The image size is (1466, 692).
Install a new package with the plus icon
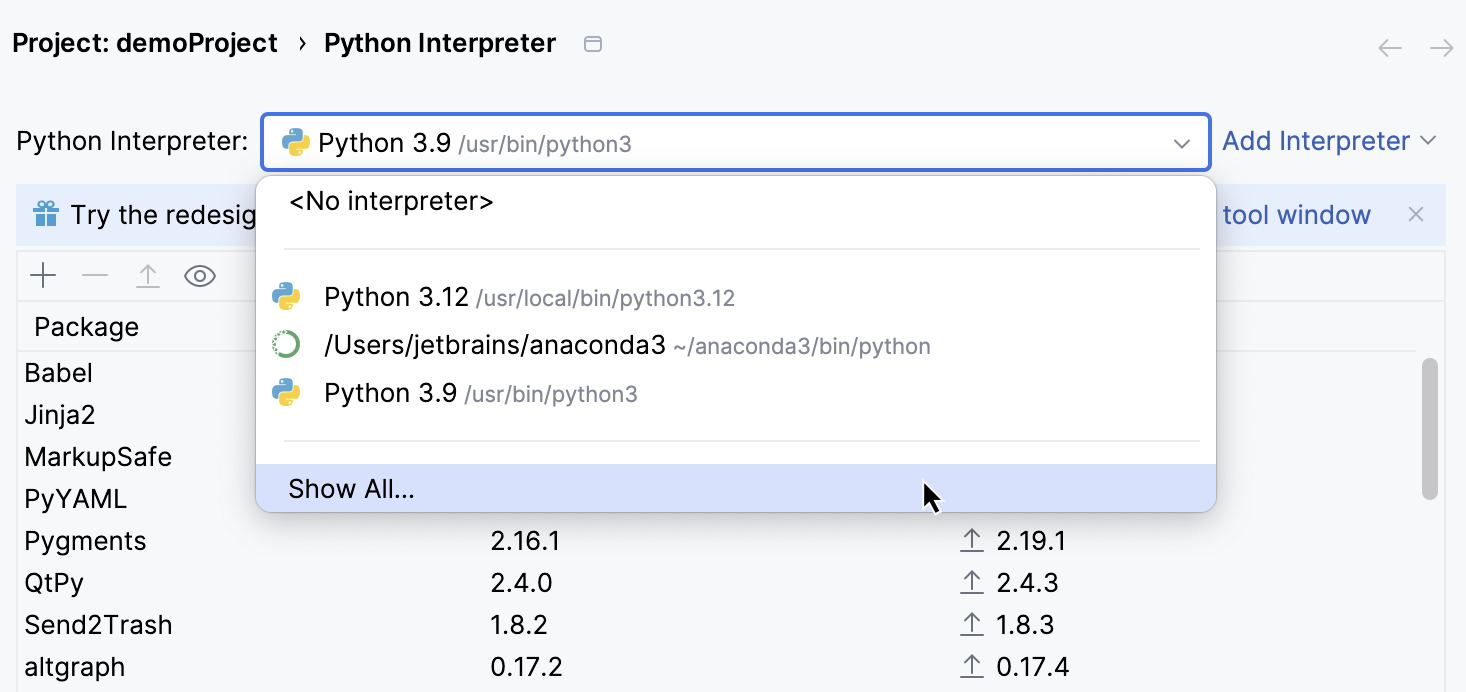42,276
